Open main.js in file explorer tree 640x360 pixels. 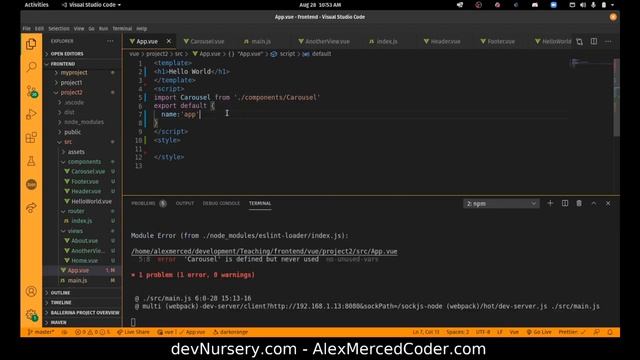coord(77,280)
